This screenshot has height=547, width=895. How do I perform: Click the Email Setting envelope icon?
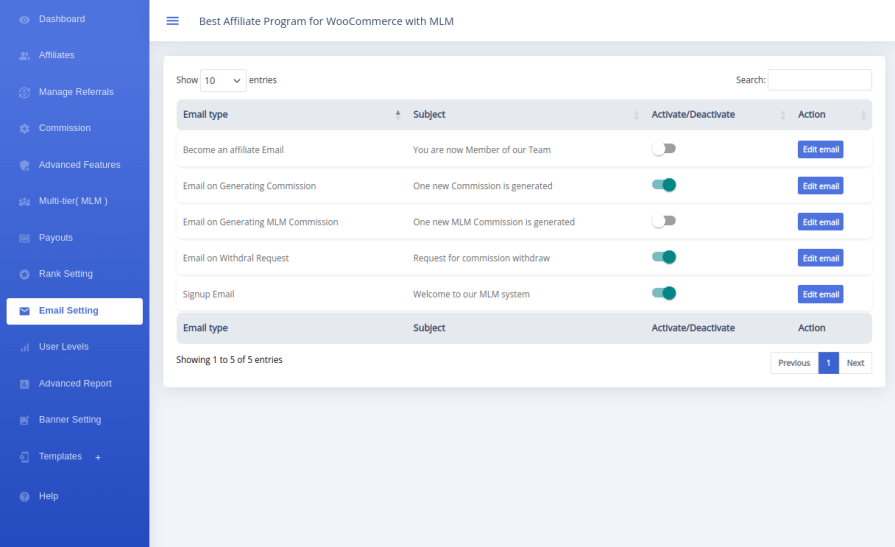25,311
